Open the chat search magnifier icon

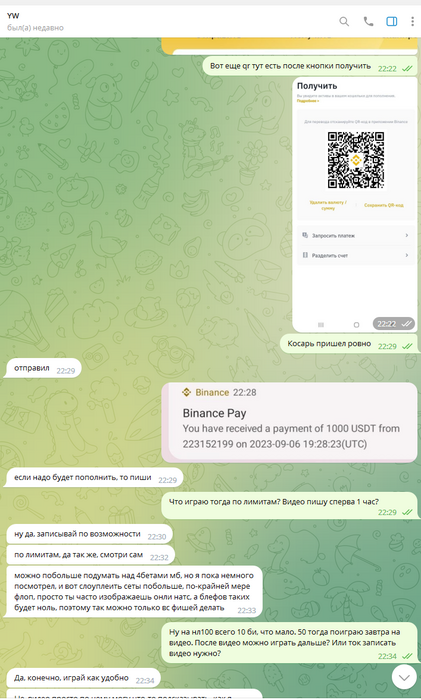point(344,21)
